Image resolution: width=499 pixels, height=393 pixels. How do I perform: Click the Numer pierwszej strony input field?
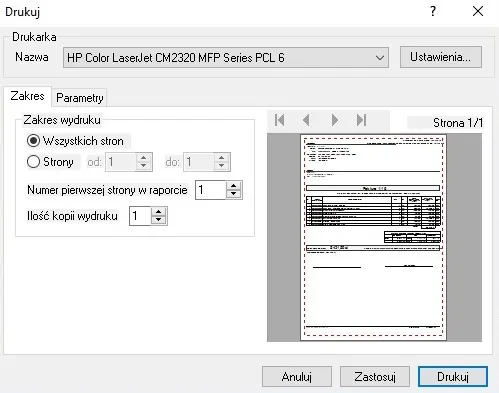point(211,190)
